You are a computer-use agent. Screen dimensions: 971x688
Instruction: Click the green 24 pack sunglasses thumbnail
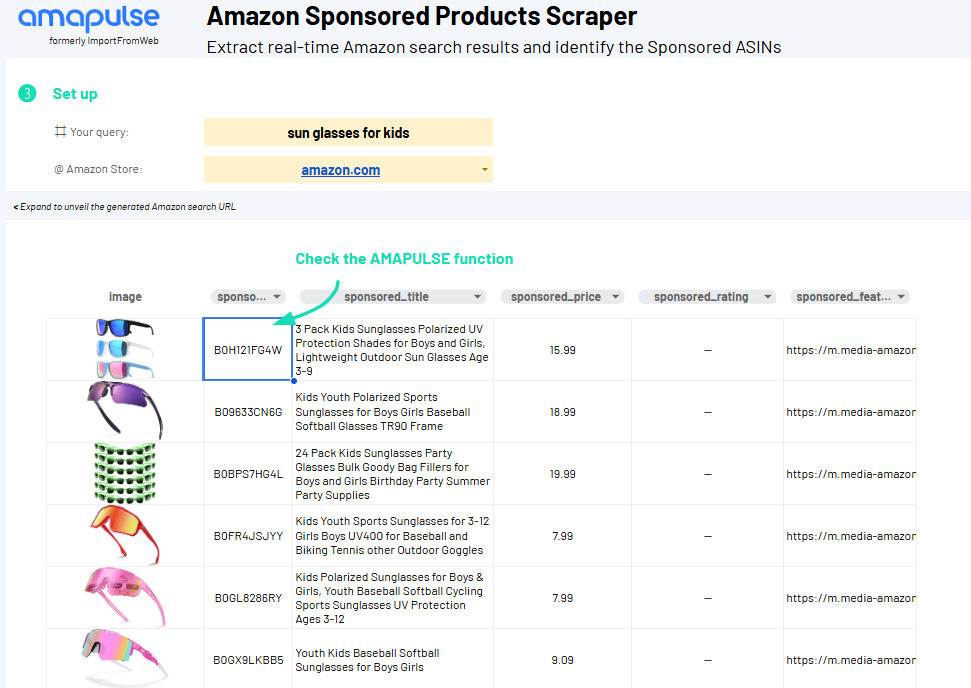[x=125, y=473]
